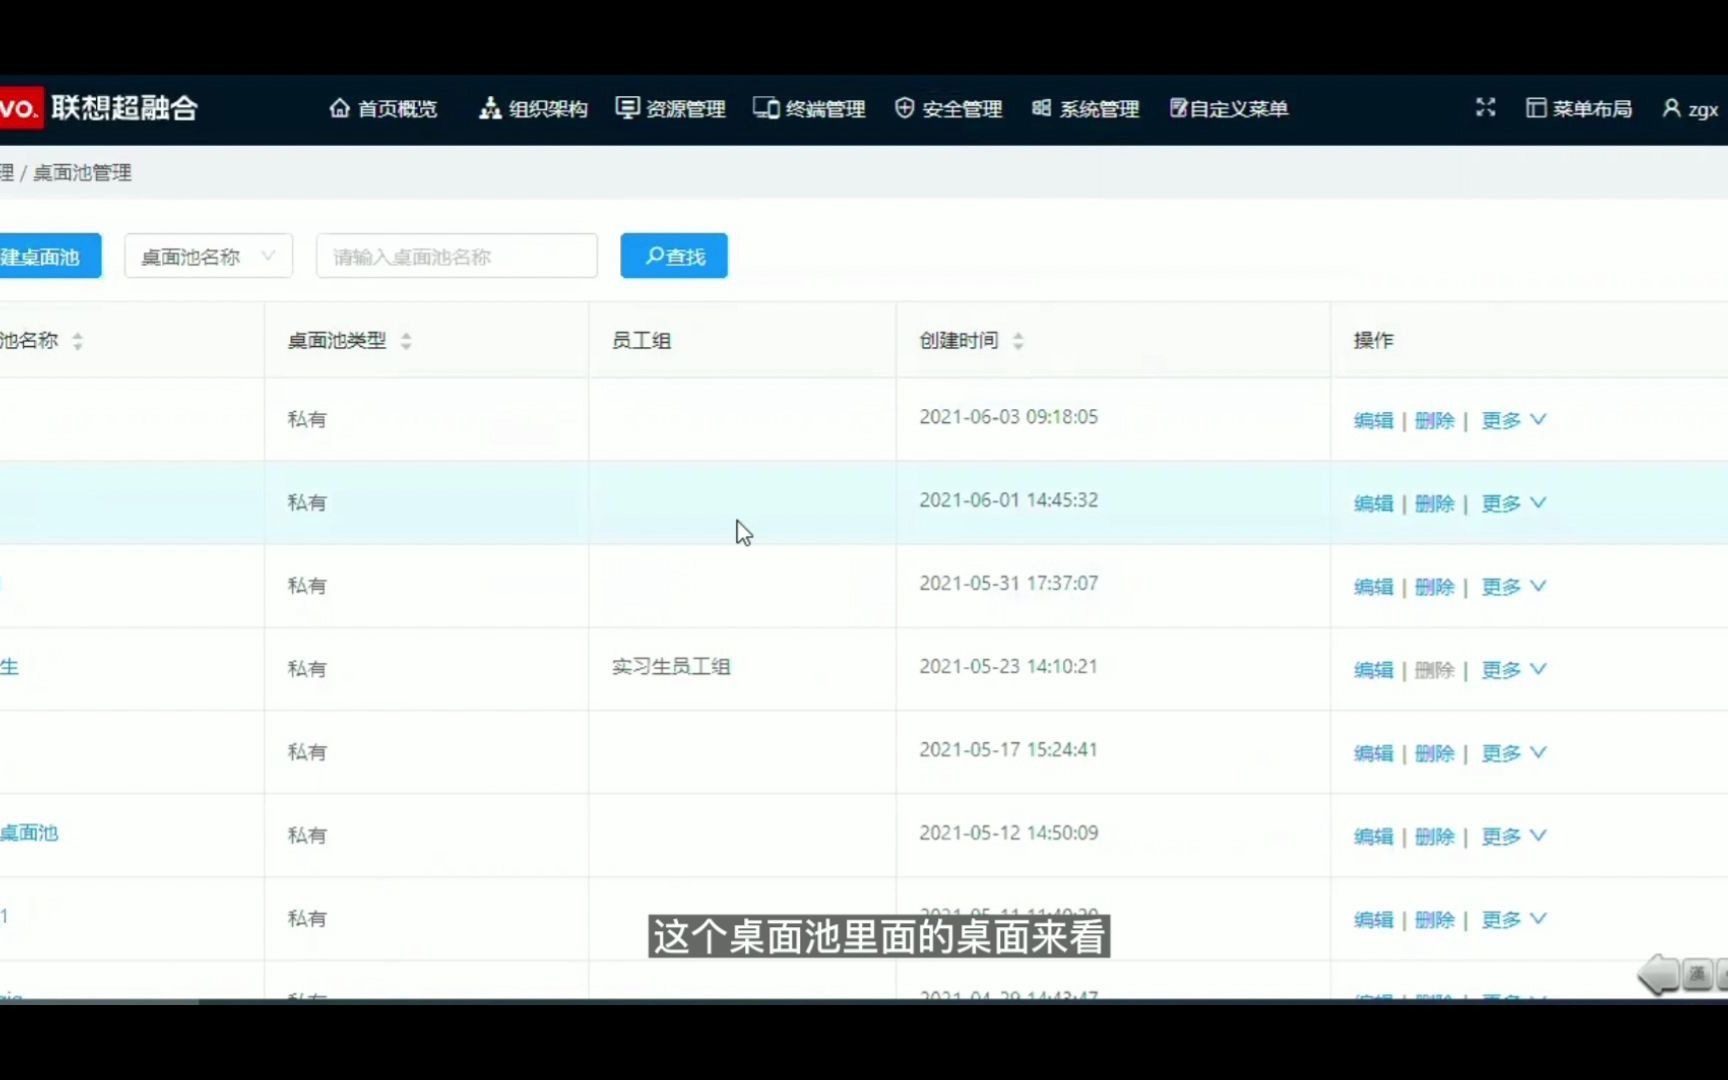Expand 更多 for the 实习生员工组 row

1513,669
